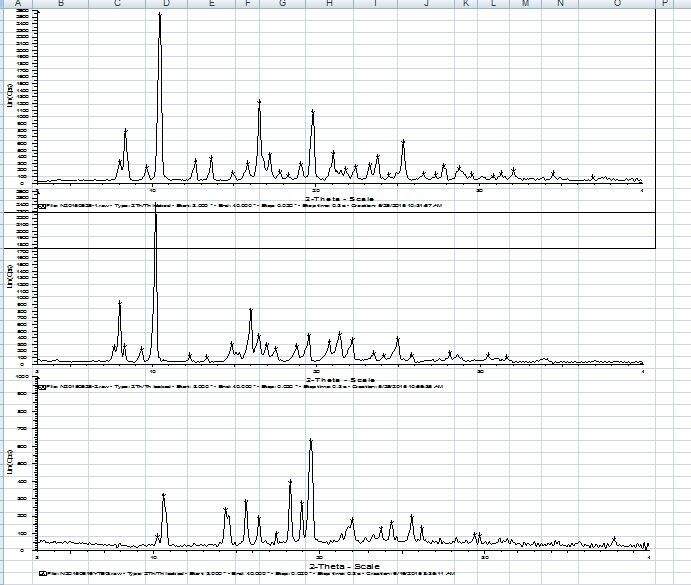The width and height of the screenshot is (691, 585).
Task: Click the "30" x-axis tick of the middle chart
Action: click(x=480, y=372)
